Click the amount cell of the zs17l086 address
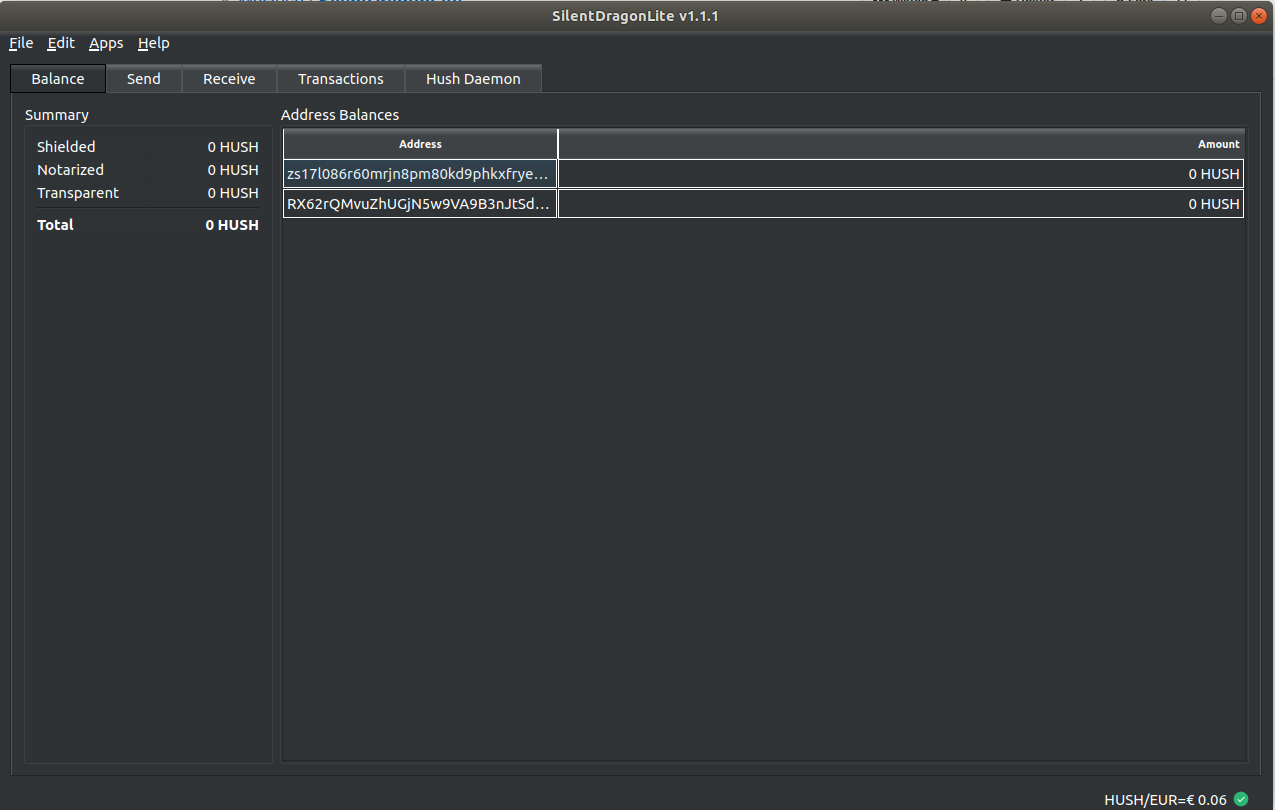 pyautogui.click(x=901, y=174)
